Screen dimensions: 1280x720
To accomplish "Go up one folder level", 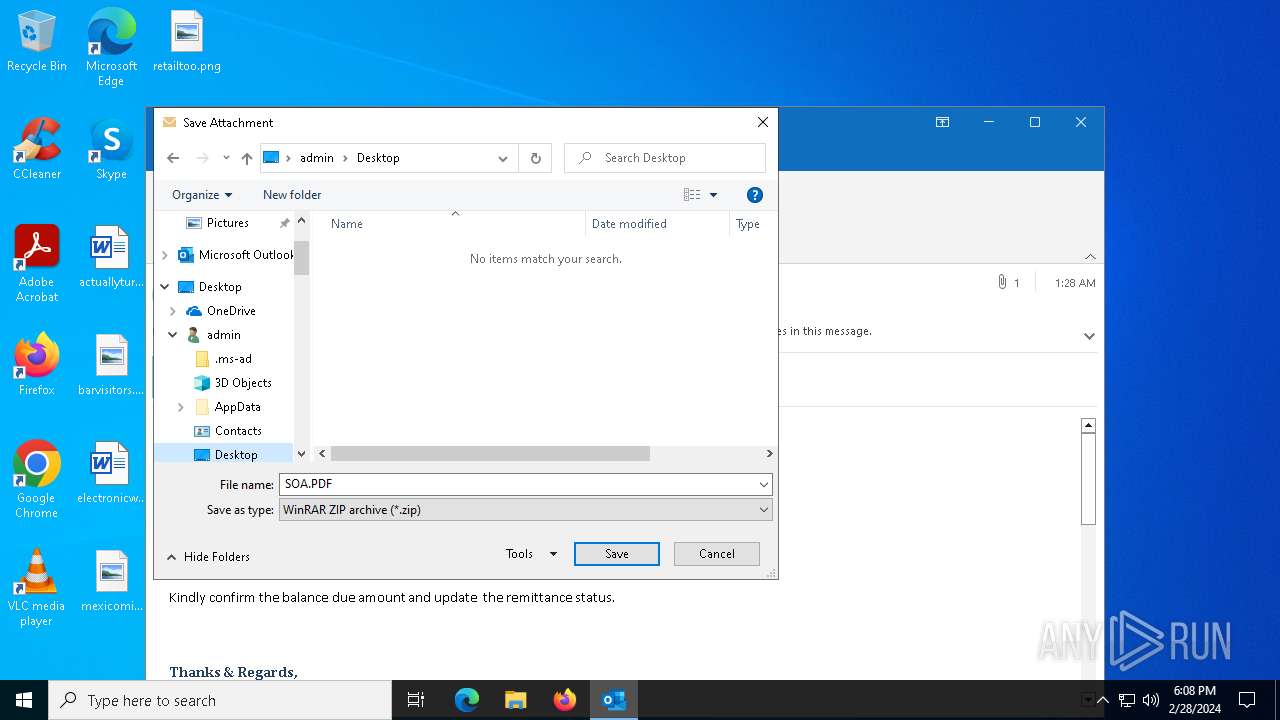I will click(x=246, y=158).
